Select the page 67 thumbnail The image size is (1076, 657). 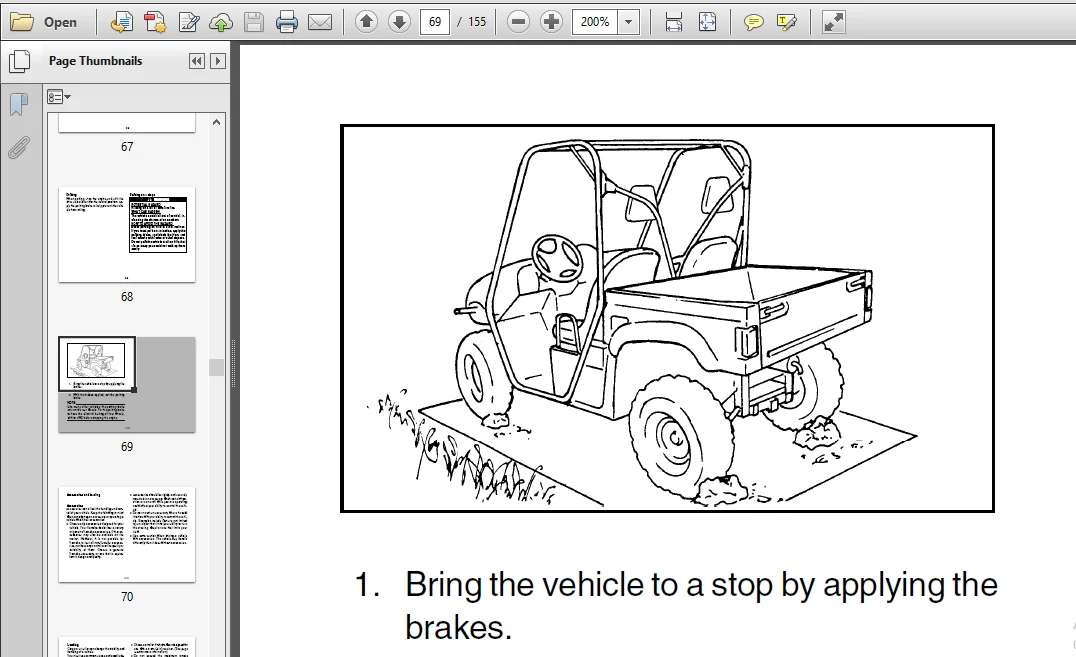127,124
